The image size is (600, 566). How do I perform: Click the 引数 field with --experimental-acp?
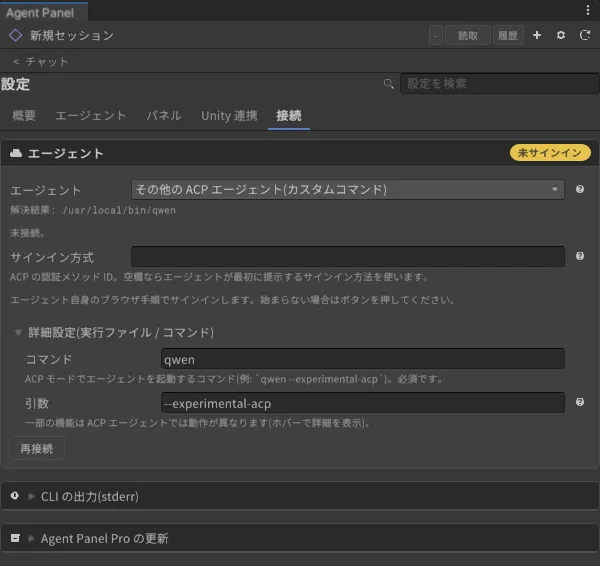tap(362, 403)
